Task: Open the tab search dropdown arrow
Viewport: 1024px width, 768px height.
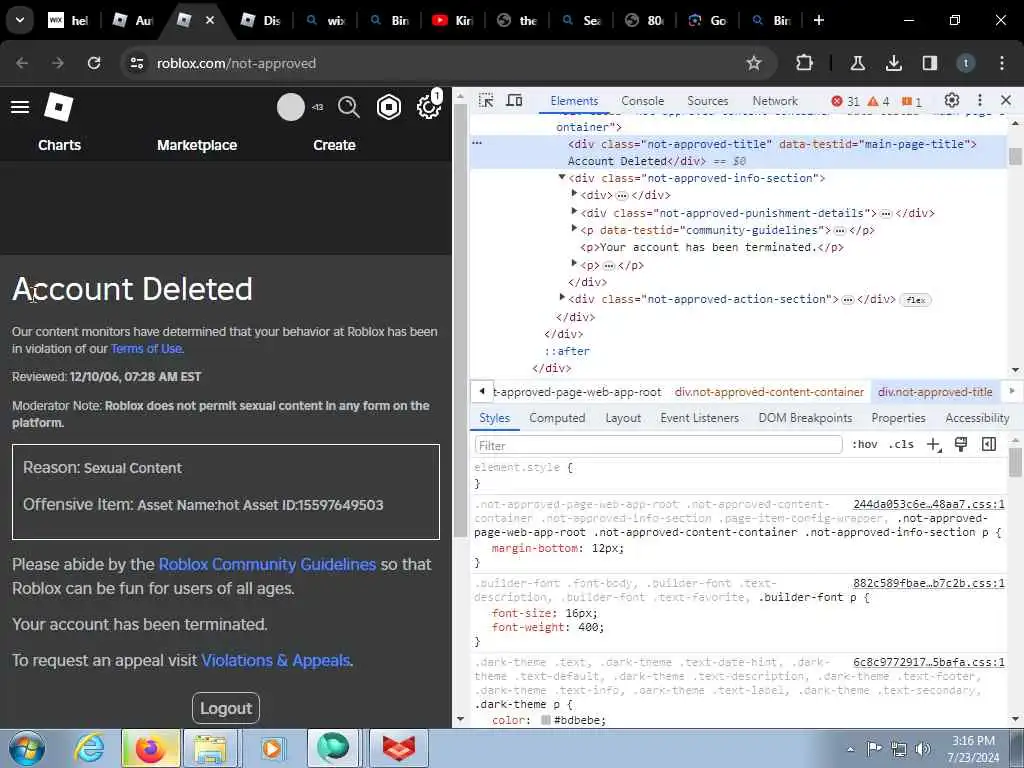Action: [x=20, y=20]
